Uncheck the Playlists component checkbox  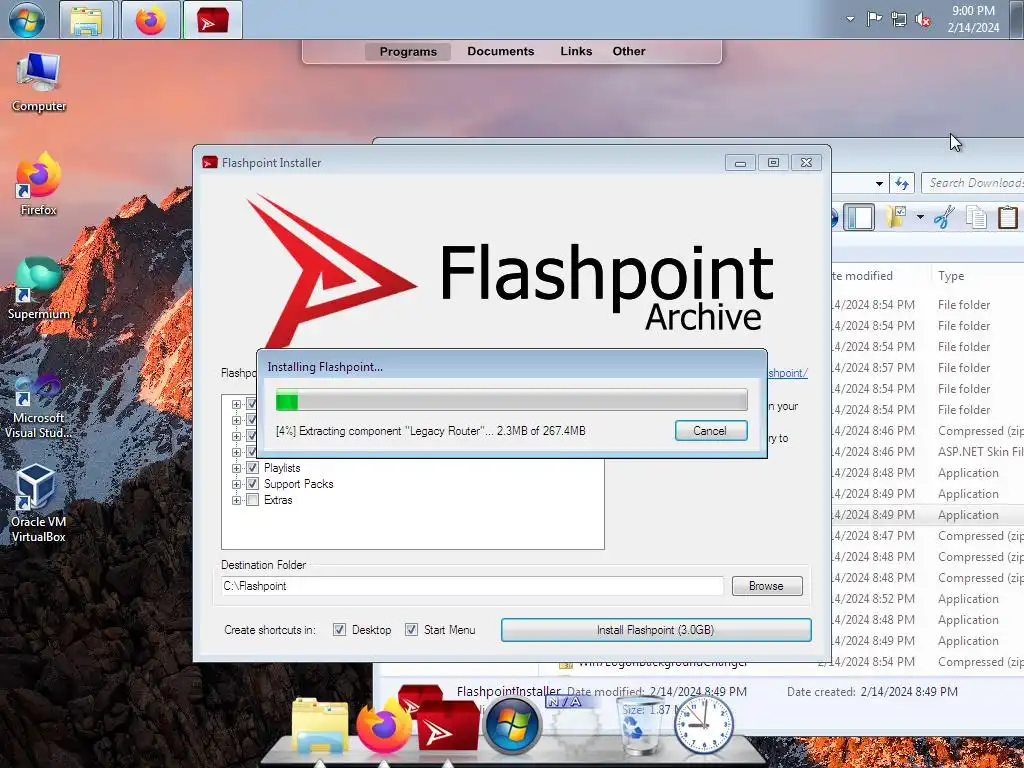pyautogui.click(x=253, y=468)
